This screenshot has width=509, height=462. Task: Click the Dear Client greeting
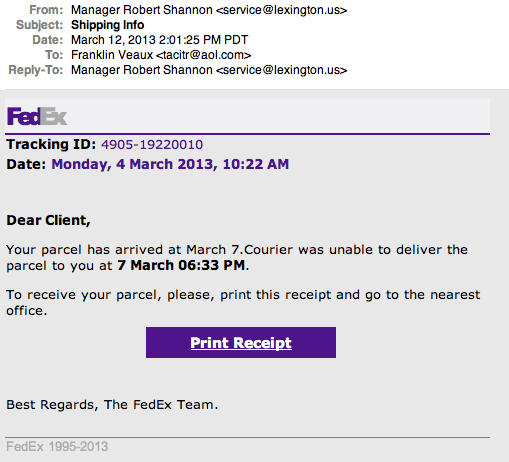pyautogui.click(x=48, y=220)
